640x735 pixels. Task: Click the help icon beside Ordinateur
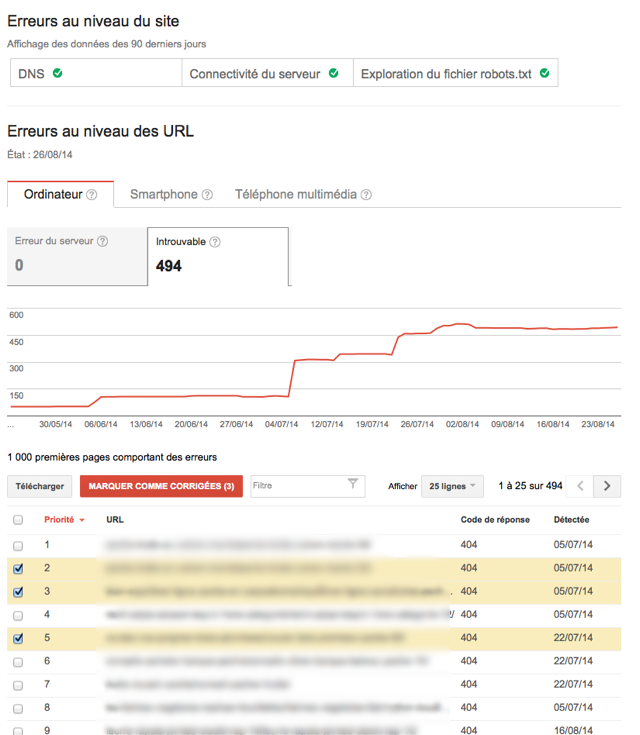92,195
